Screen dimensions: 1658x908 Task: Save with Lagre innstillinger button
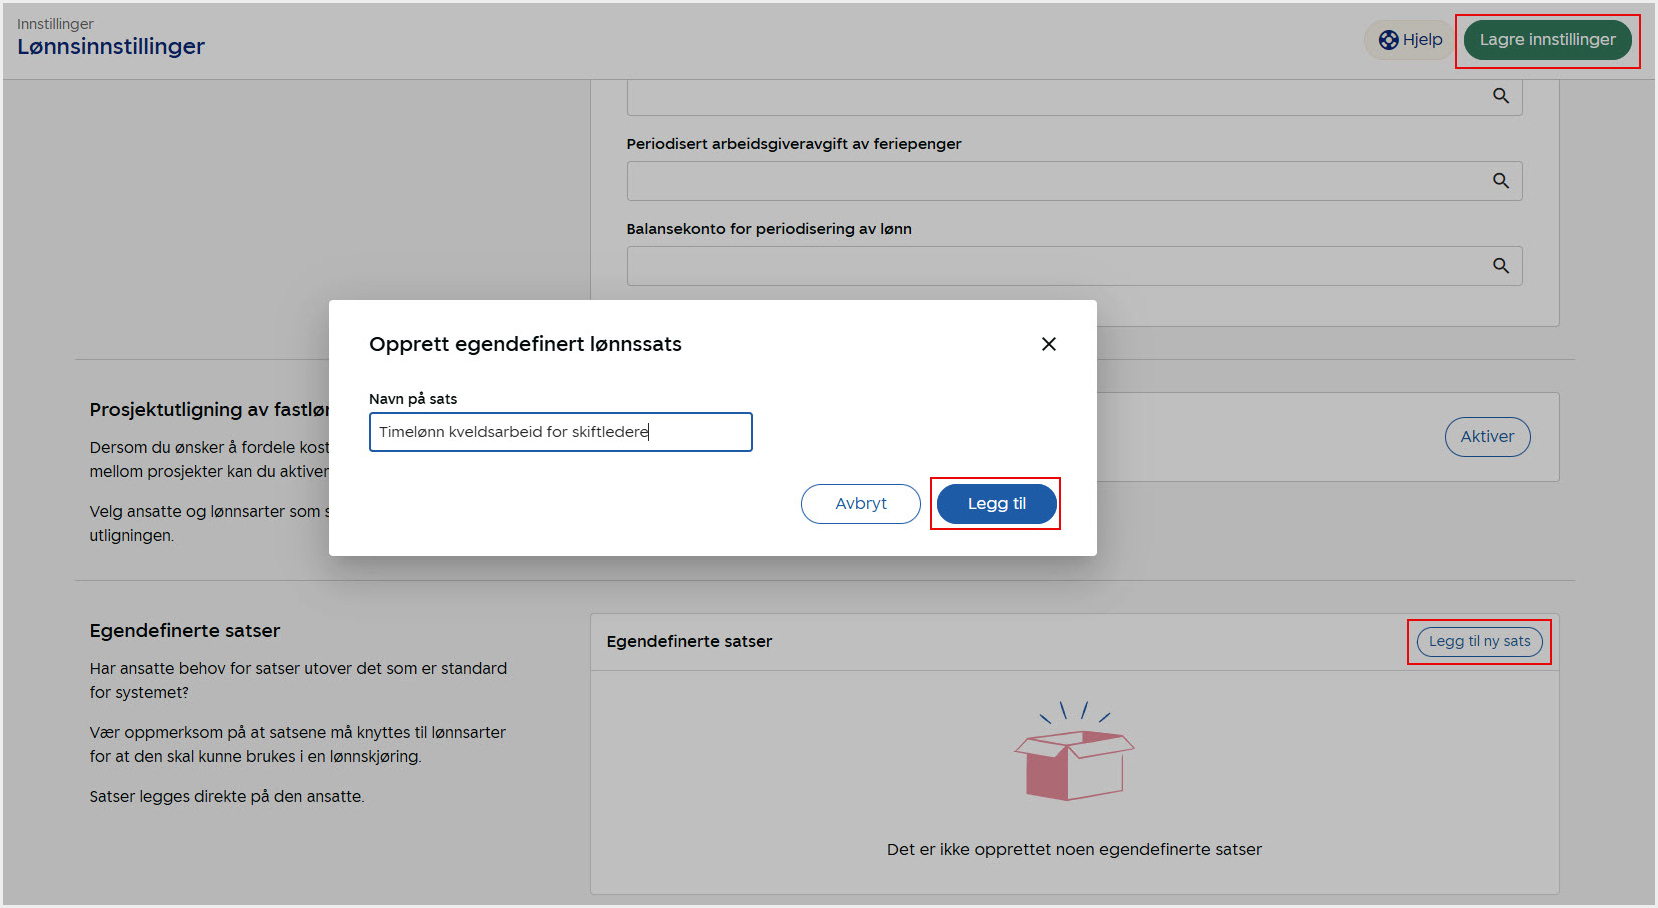pos(1547,40)
